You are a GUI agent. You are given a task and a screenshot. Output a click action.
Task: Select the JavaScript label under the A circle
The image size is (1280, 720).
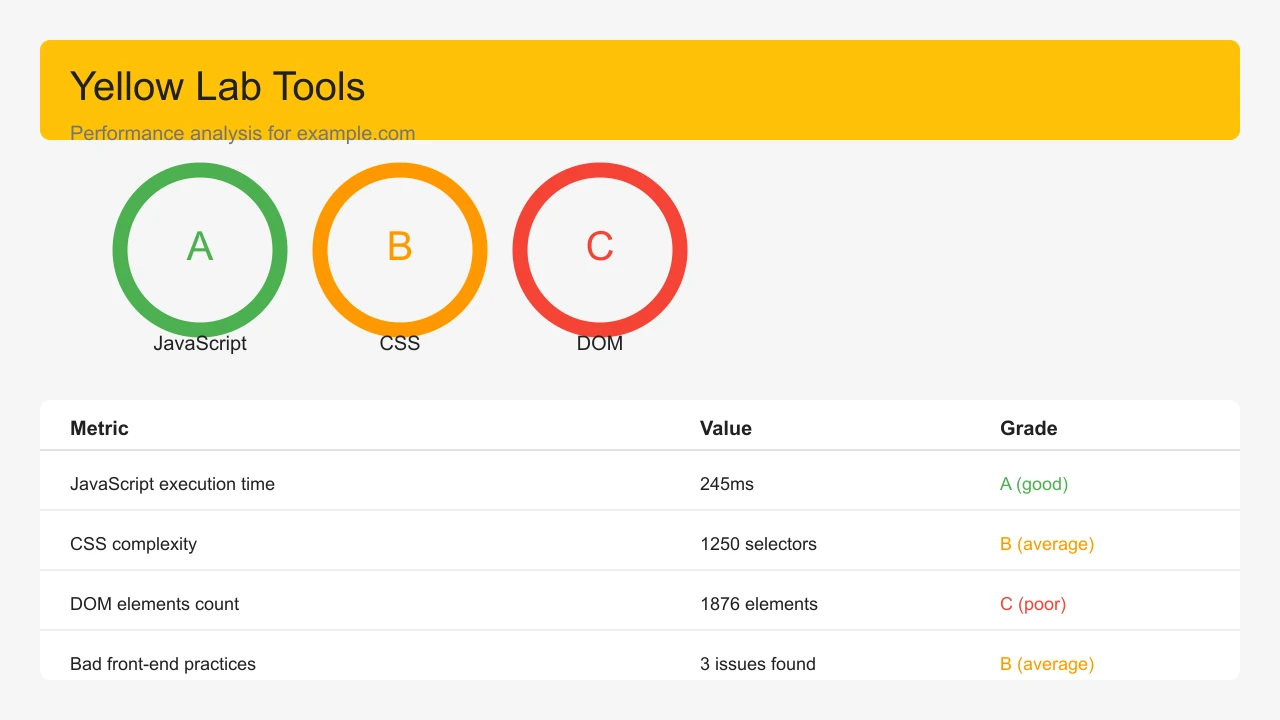coord(200,343)
